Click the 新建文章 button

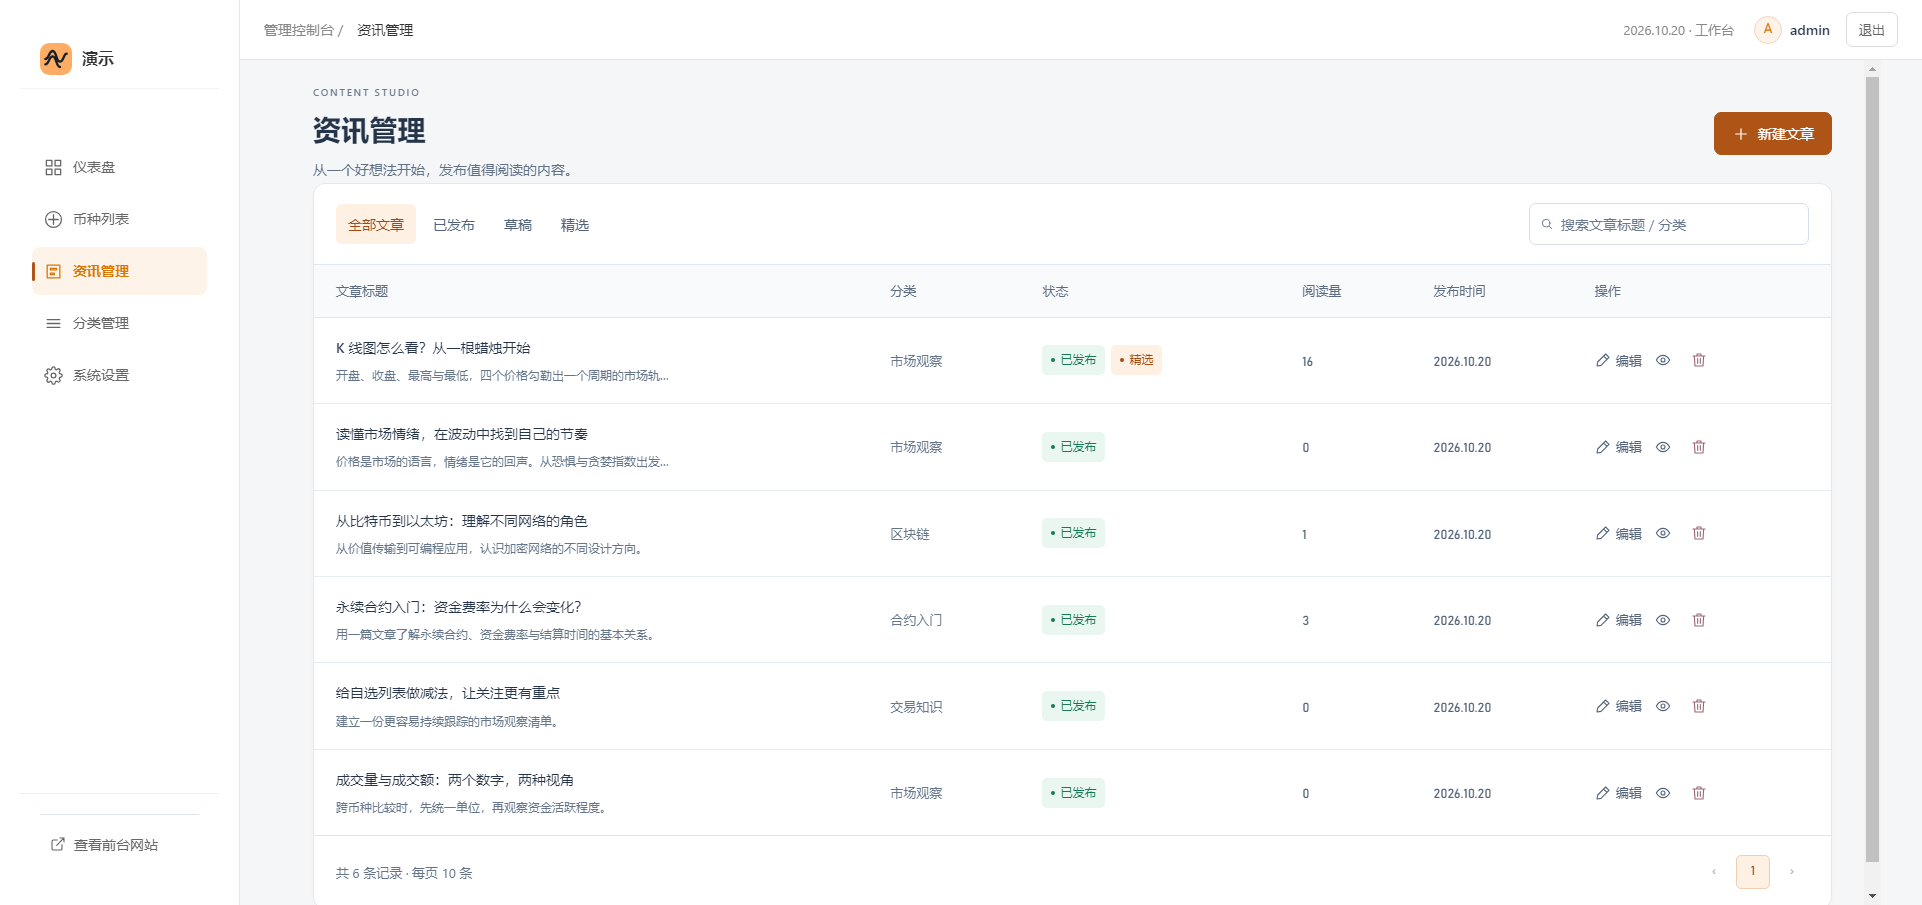1772,134
